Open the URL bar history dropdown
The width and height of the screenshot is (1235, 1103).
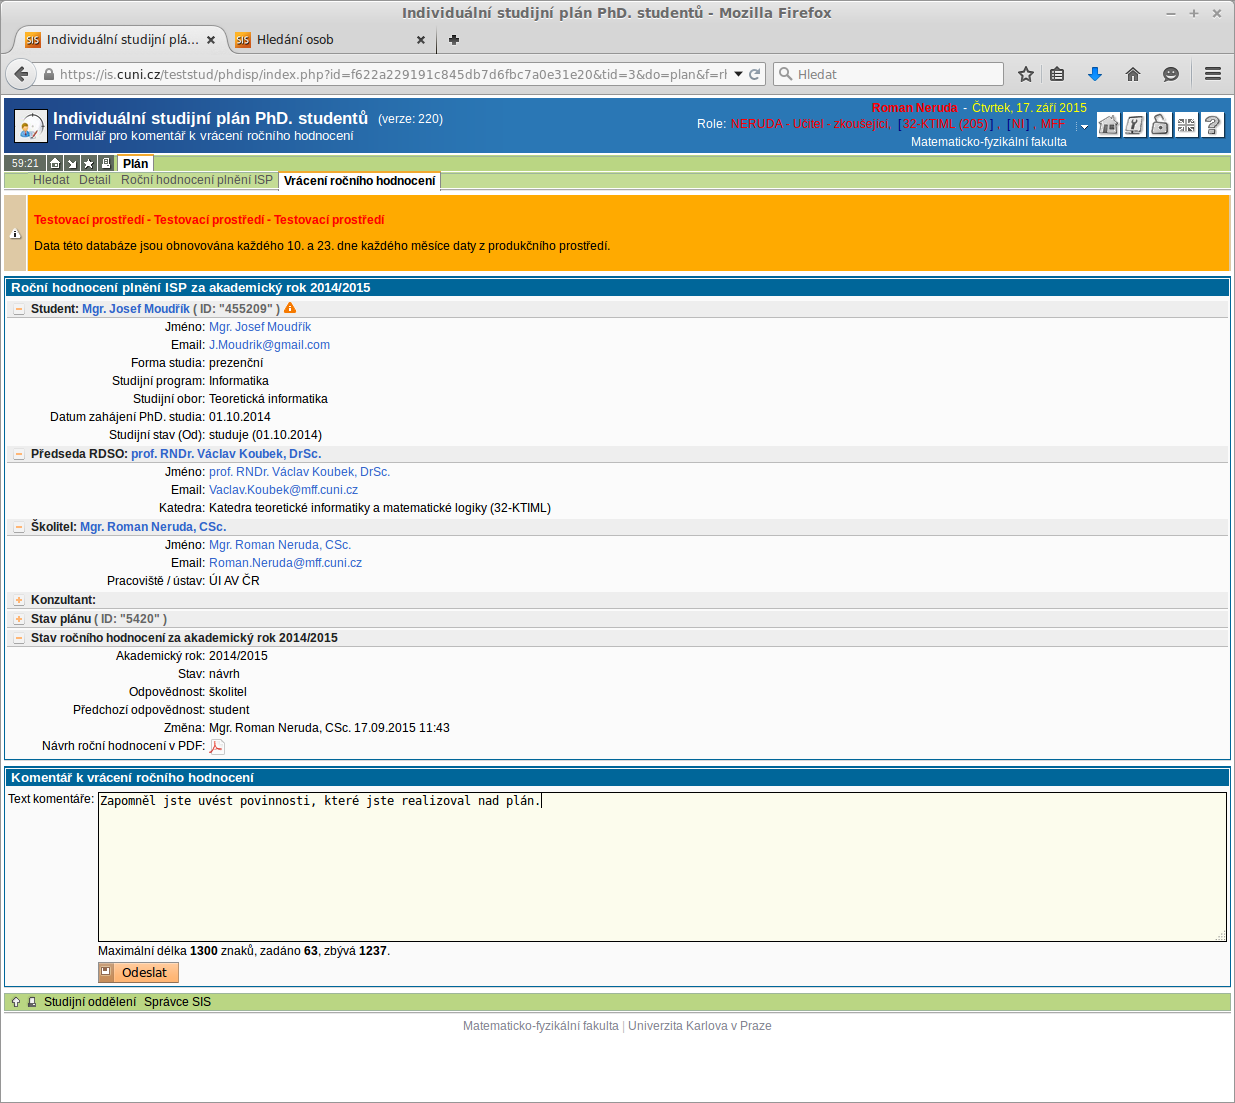[738, 74]
